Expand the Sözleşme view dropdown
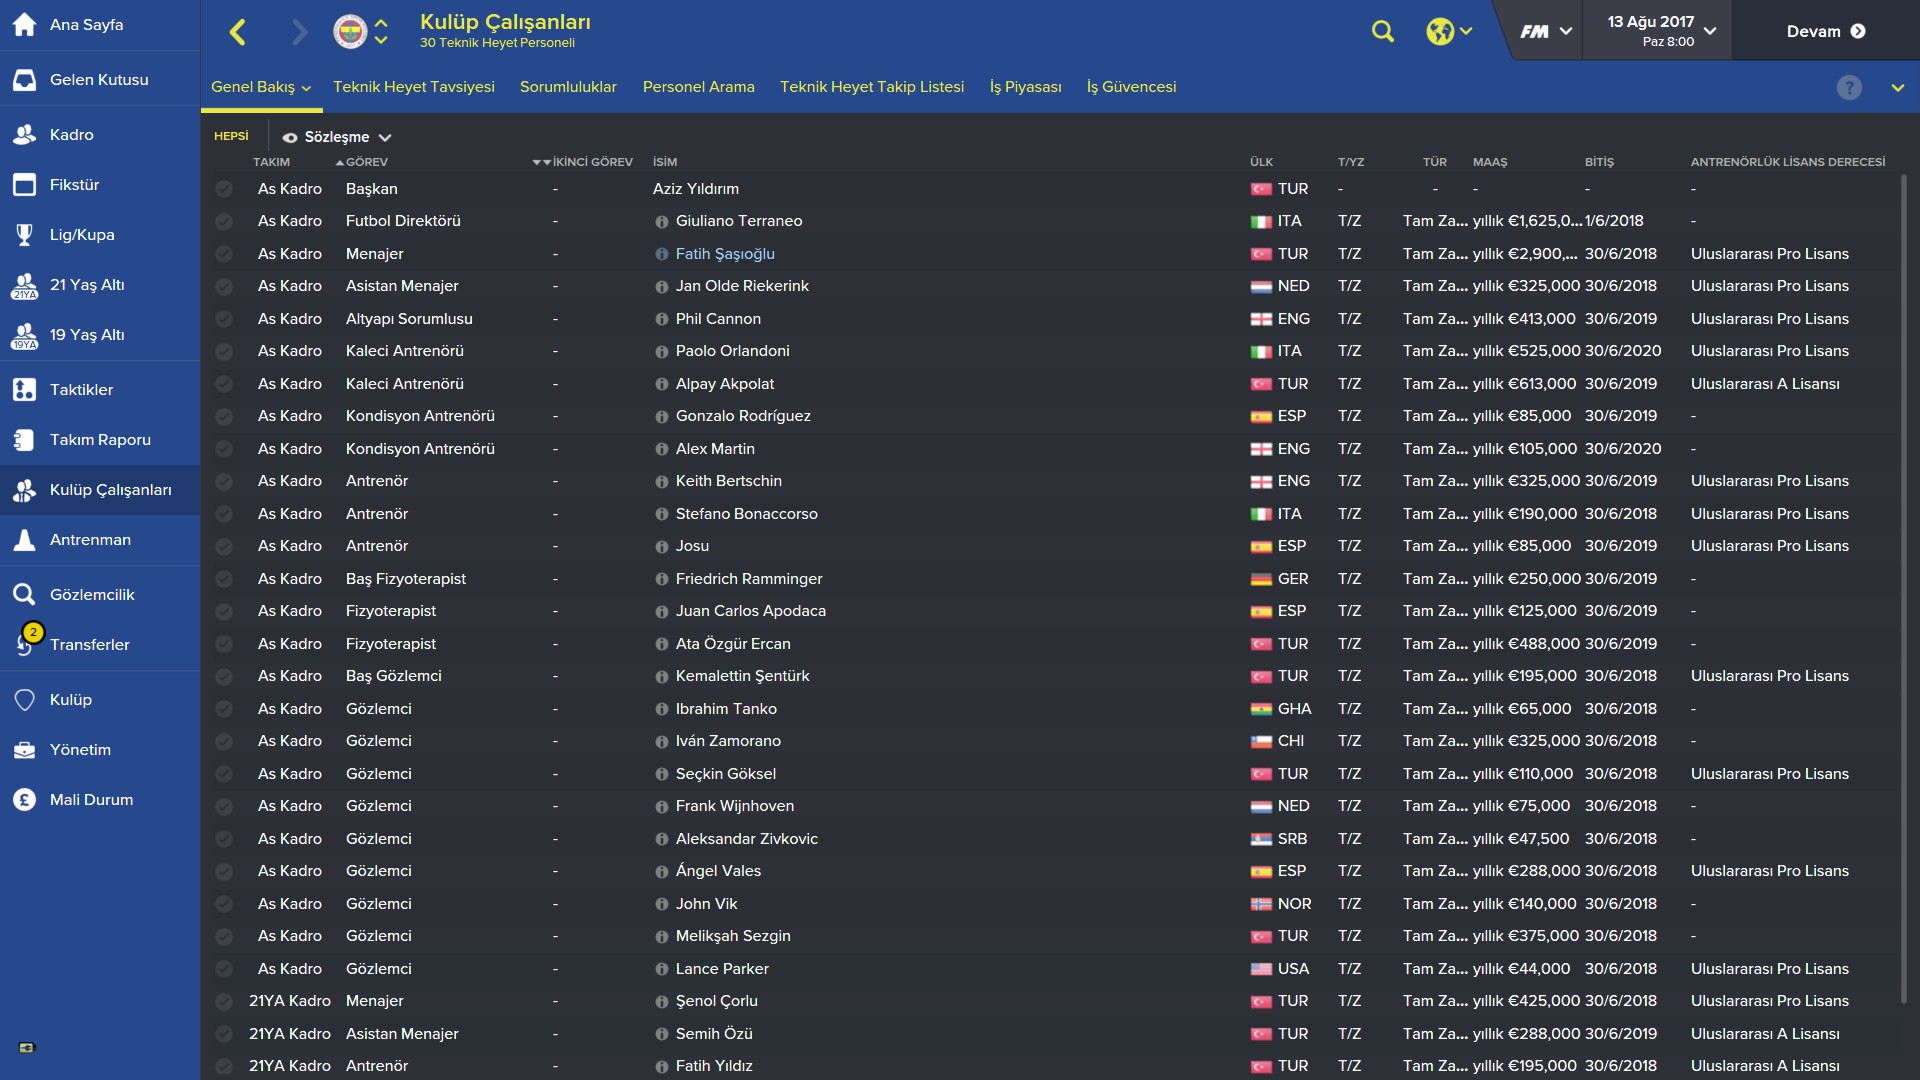 [337, 137]
